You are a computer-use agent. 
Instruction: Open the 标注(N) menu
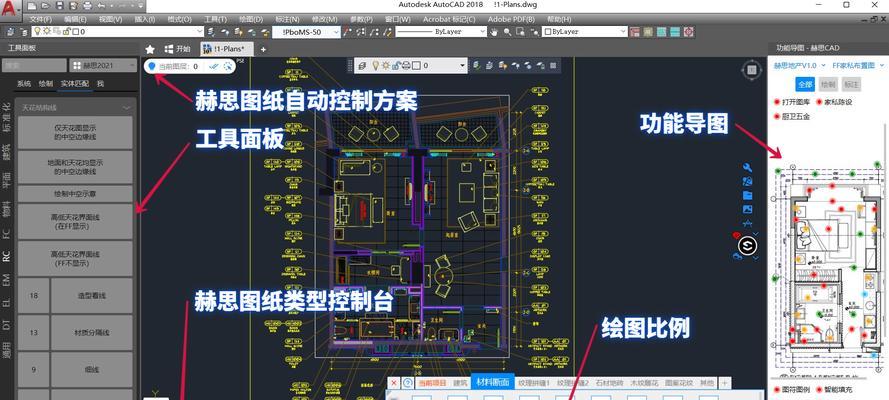pos(287,19)
